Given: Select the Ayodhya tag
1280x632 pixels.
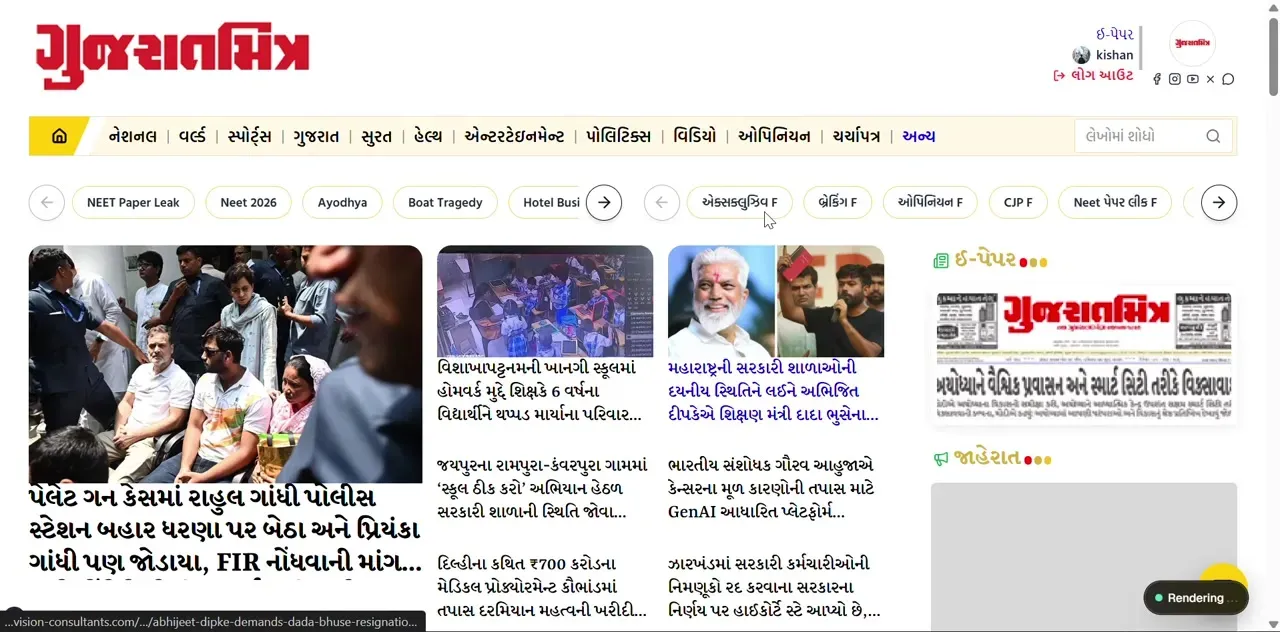Looking at the screenshot, I should tap(342, 202).
